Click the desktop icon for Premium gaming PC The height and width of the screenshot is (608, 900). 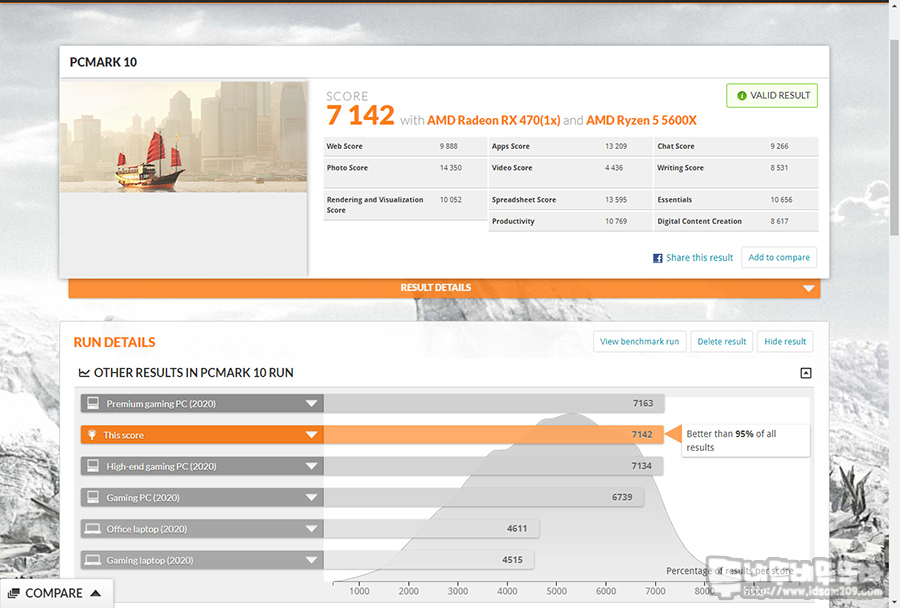click(93, 404)
